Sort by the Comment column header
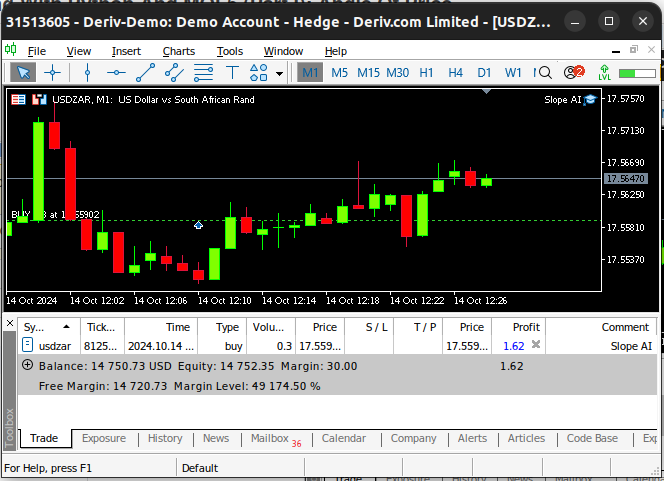The height and width of the screenshot is (481, 664). [600, 327]
